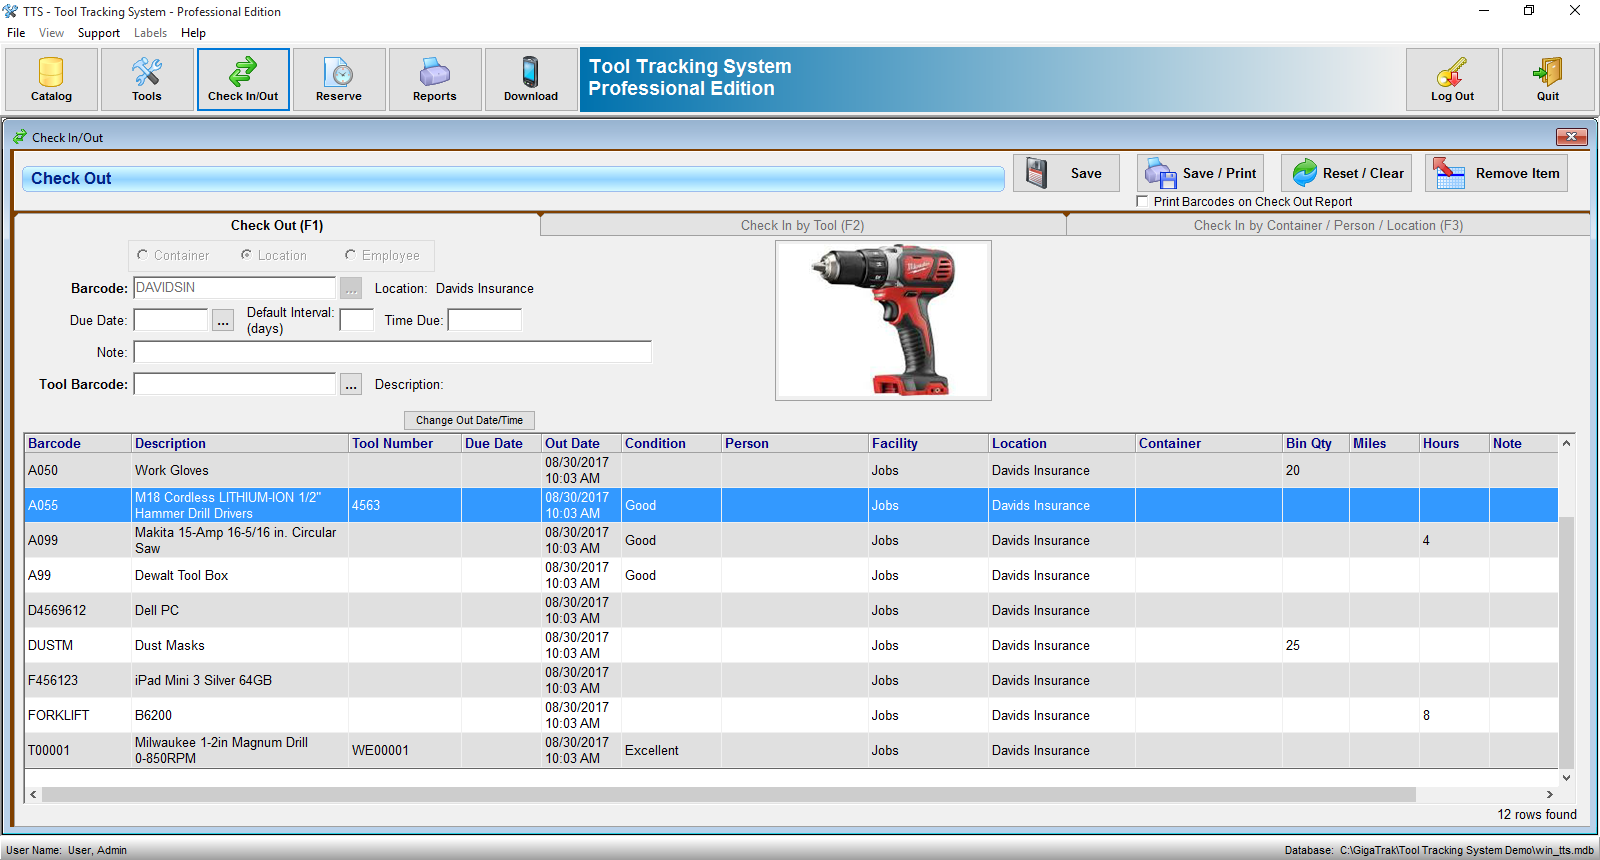Open the Help menu
This screenshot has width=1600, height=860.
193,33
